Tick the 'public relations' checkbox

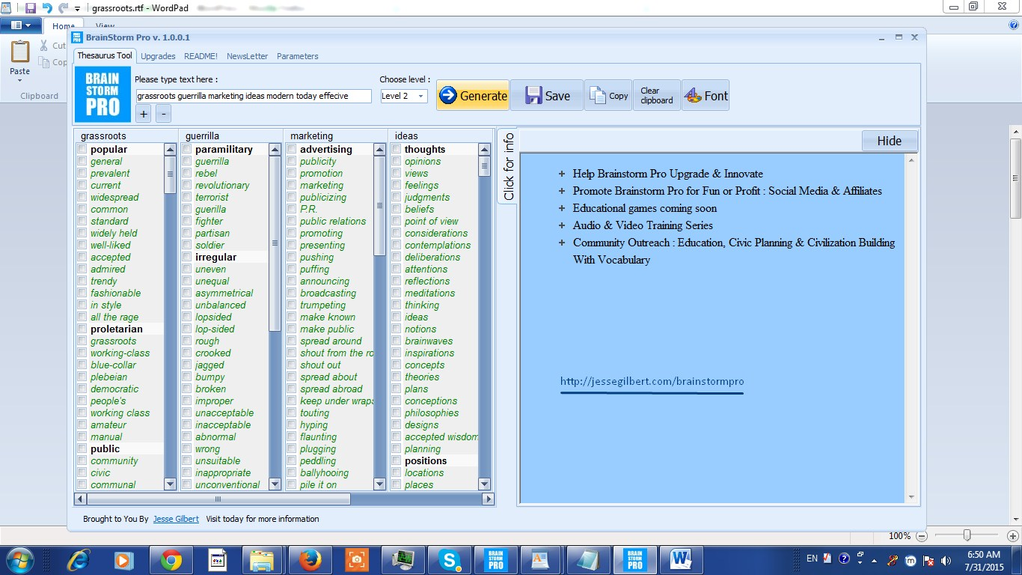click(x=291, y=222)
